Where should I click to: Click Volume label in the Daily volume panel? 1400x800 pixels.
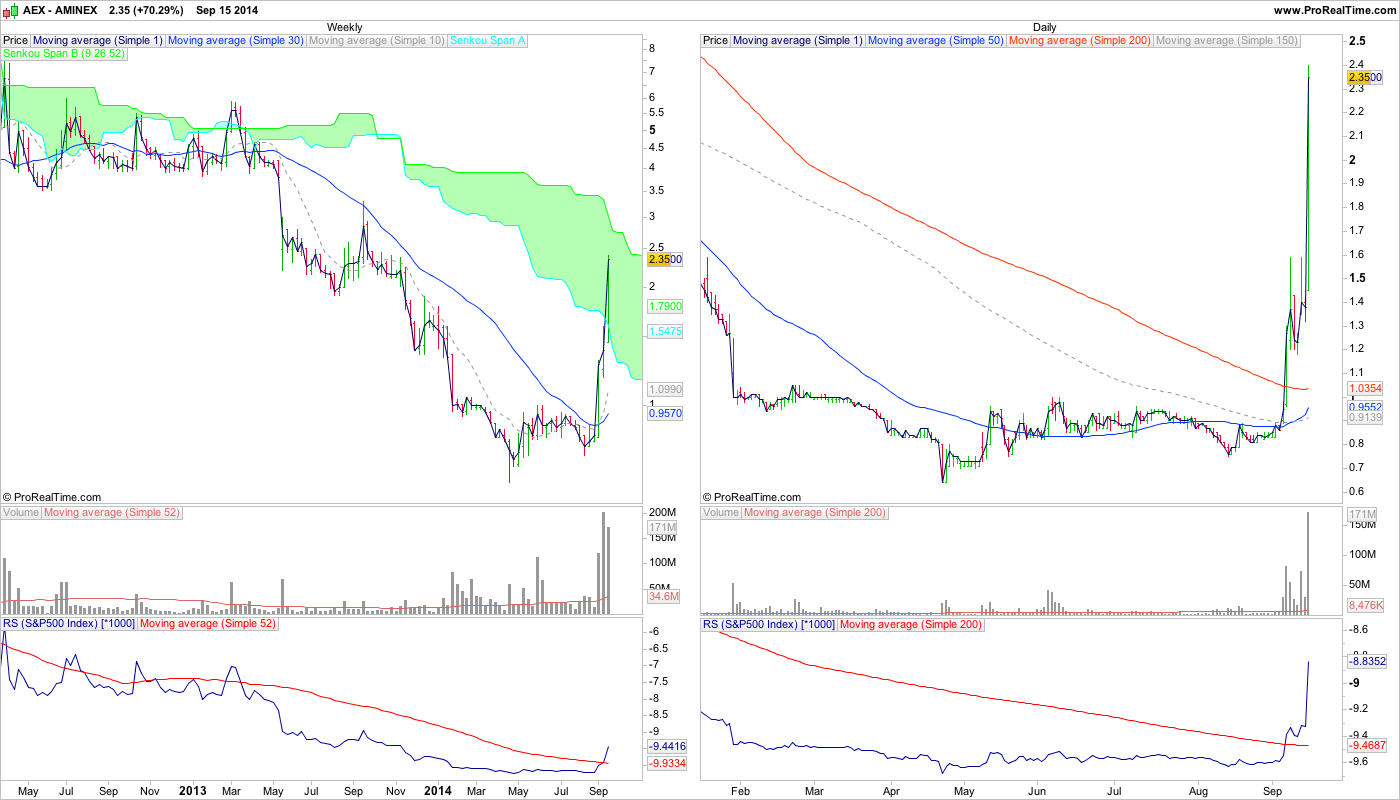point(722,513)
